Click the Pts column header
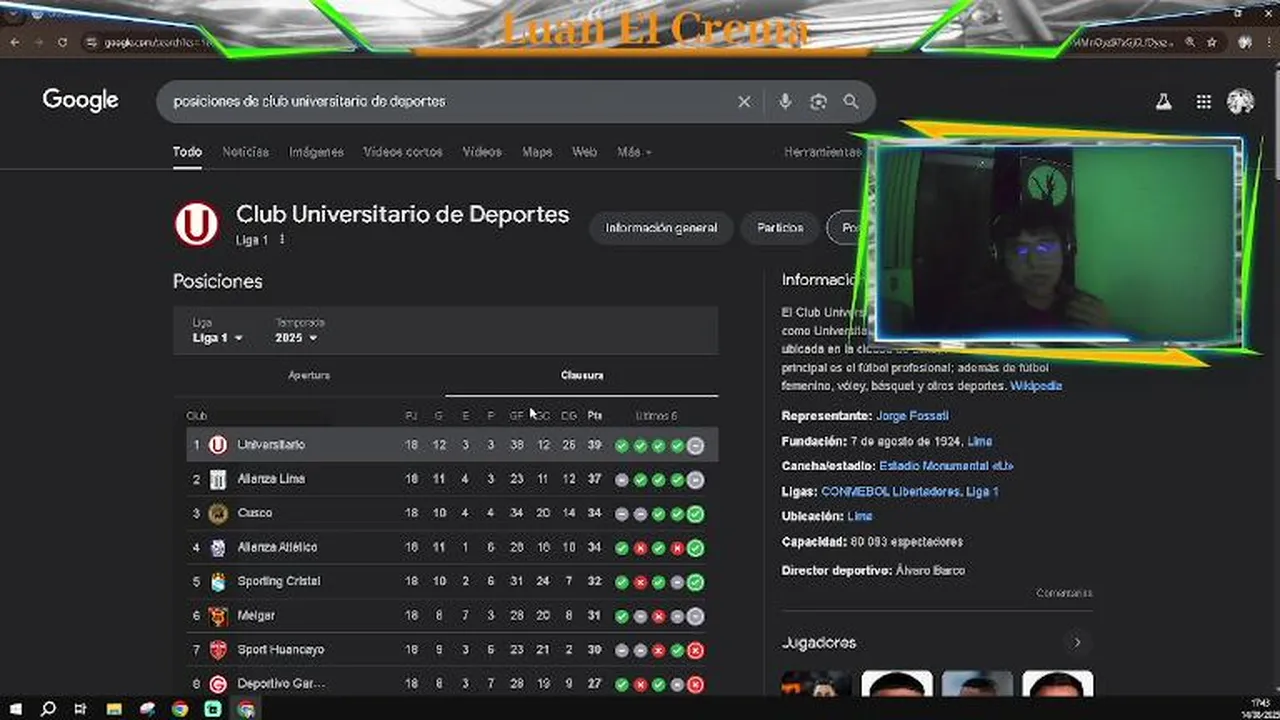This screenshot has width=1280, height=720. [595, 416]
